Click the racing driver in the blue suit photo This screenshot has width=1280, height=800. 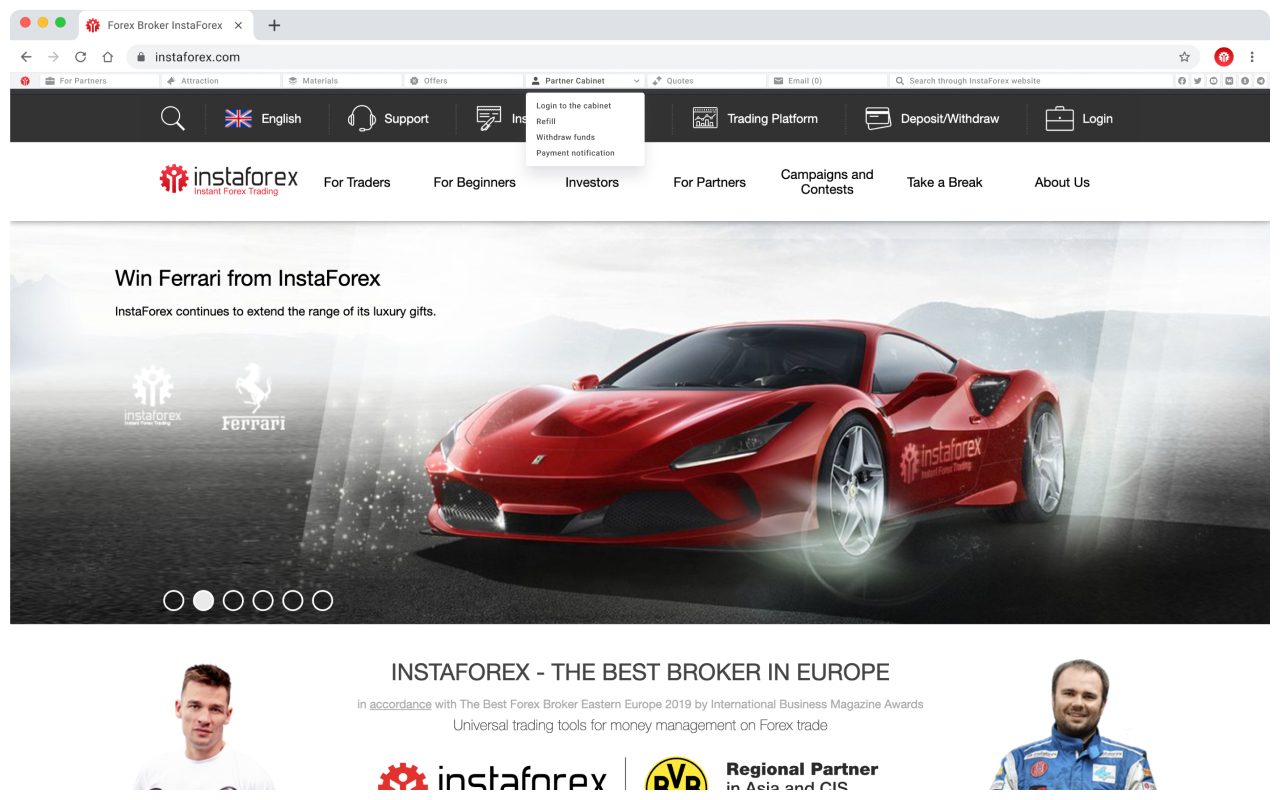click(1074, 725)
